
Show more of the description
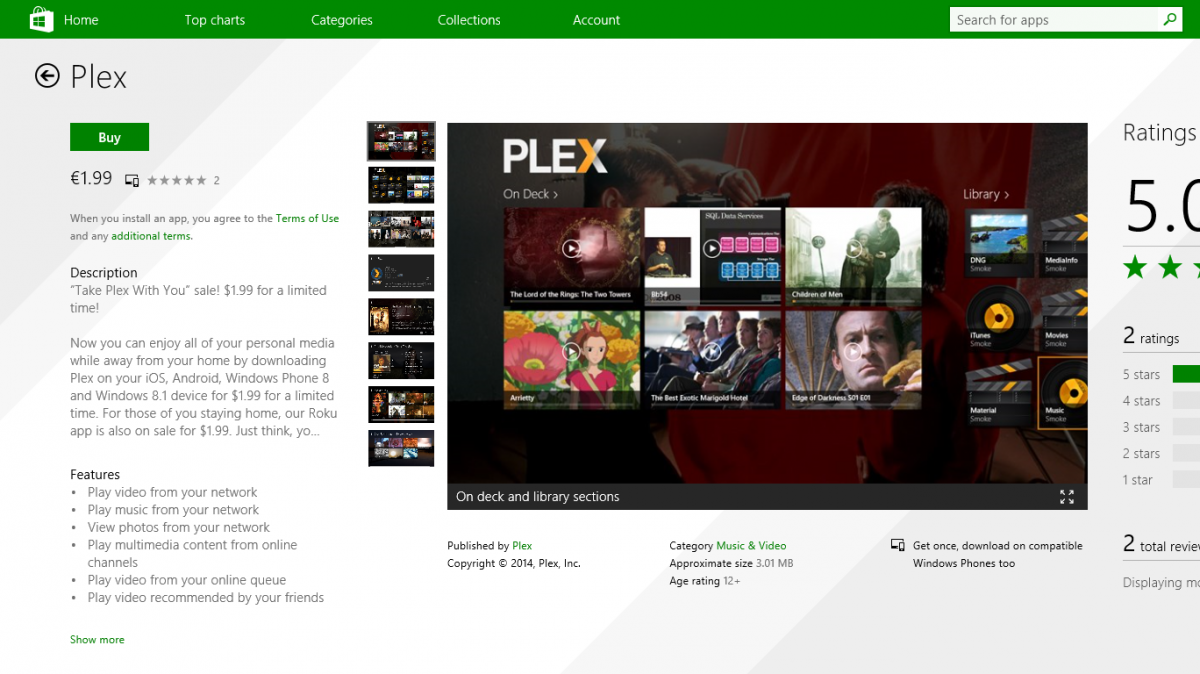point(97,639)
